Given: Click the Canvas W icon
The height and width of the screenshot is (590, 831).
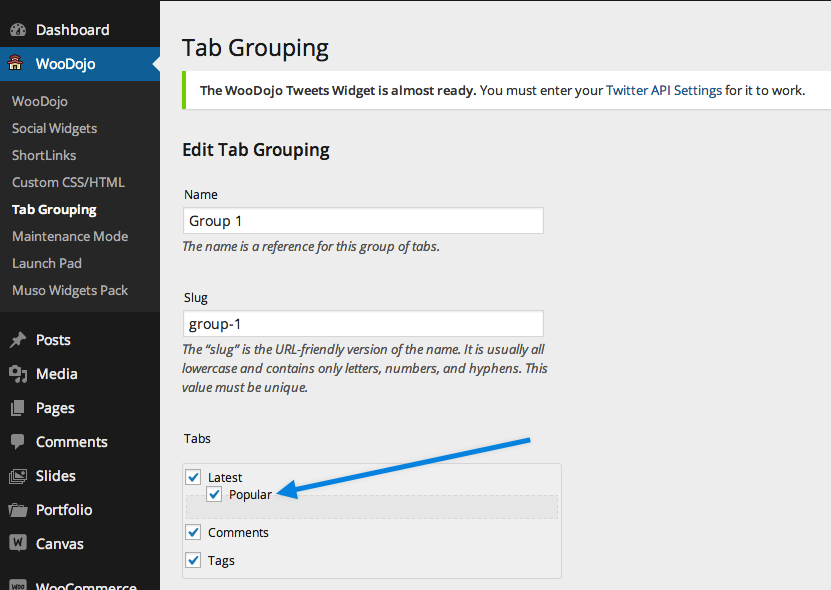Looking at the screenshot, I should coord(17,543).
